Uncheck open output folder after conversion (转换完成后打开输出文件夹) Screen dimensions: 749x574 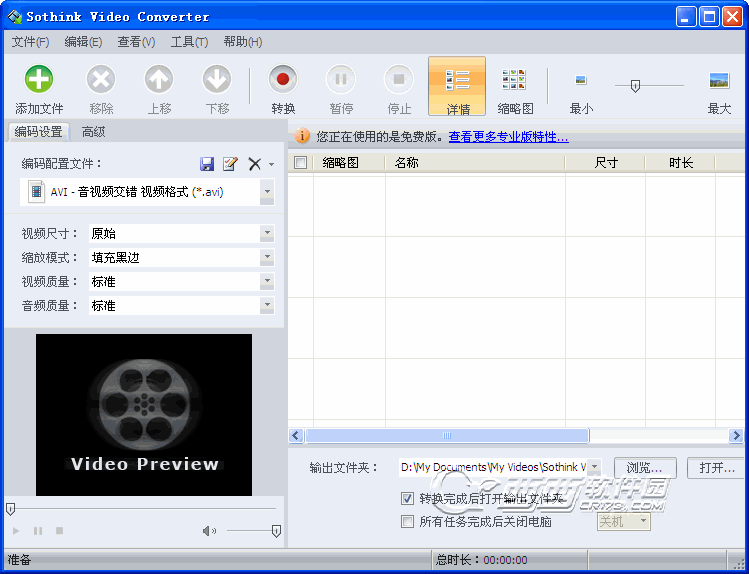[407, 499]
